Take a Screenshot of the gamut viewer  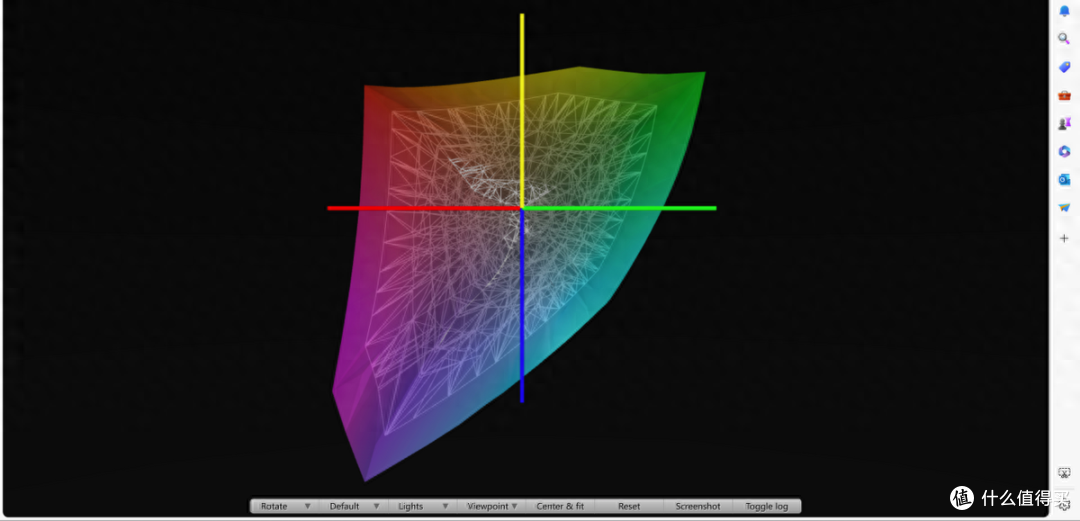(698, 506)
